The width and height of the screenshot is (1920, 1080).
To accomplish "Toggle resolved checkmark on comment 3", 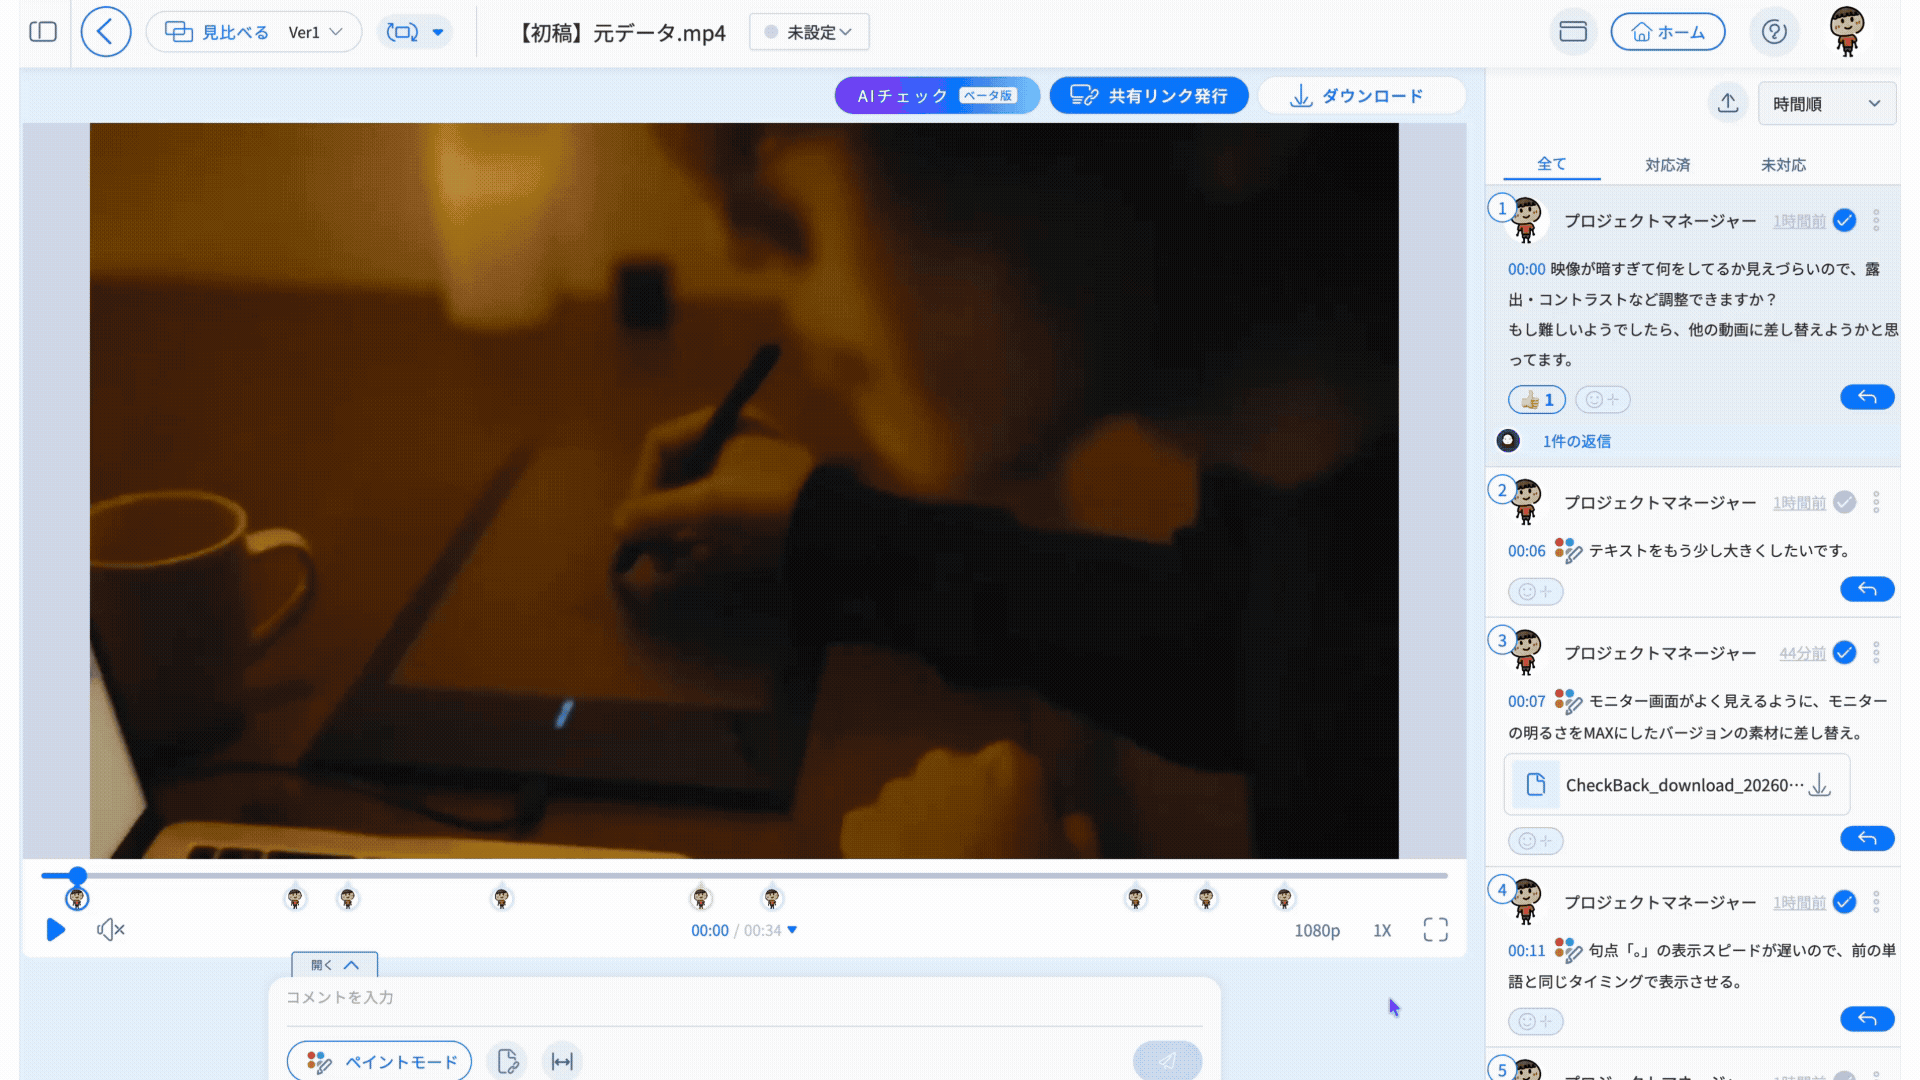I will [x=1845, y=653].
